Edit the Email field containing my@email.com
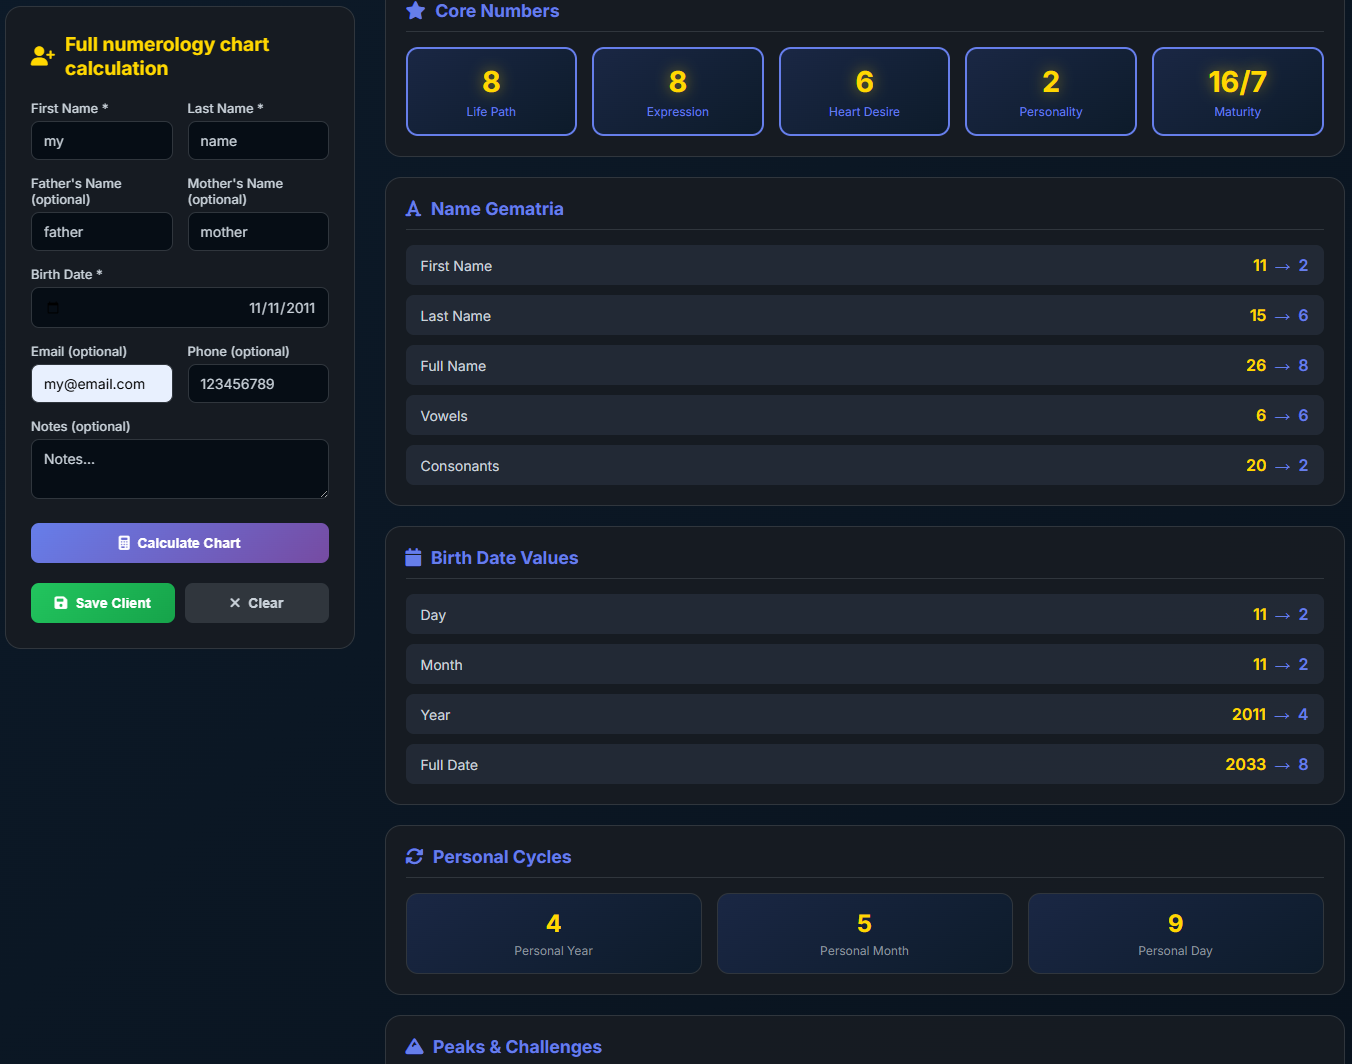Screen dimensions: 1352x1064 [101, 384]
